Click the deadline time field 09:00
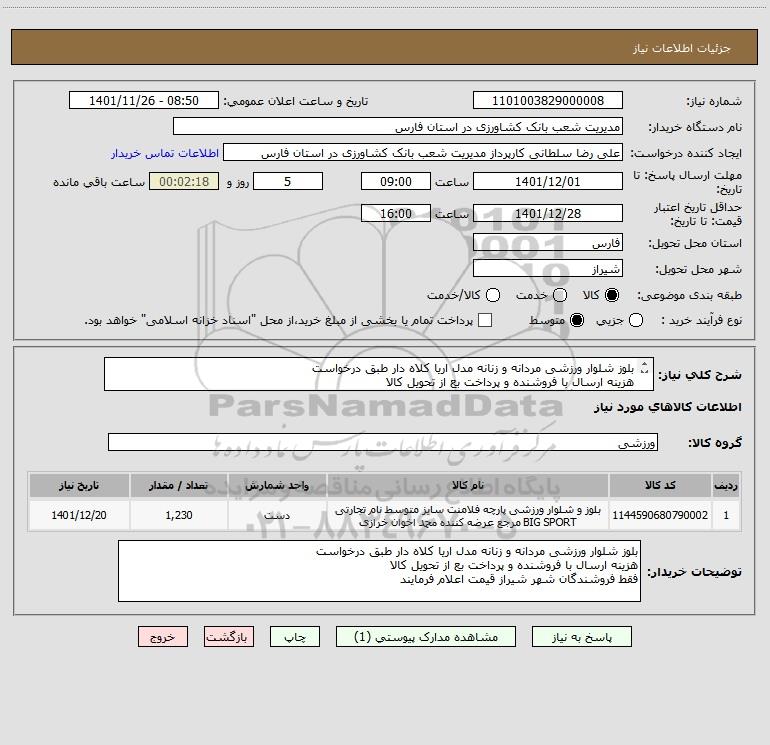 pyautogui.click(x=396, y=181)
